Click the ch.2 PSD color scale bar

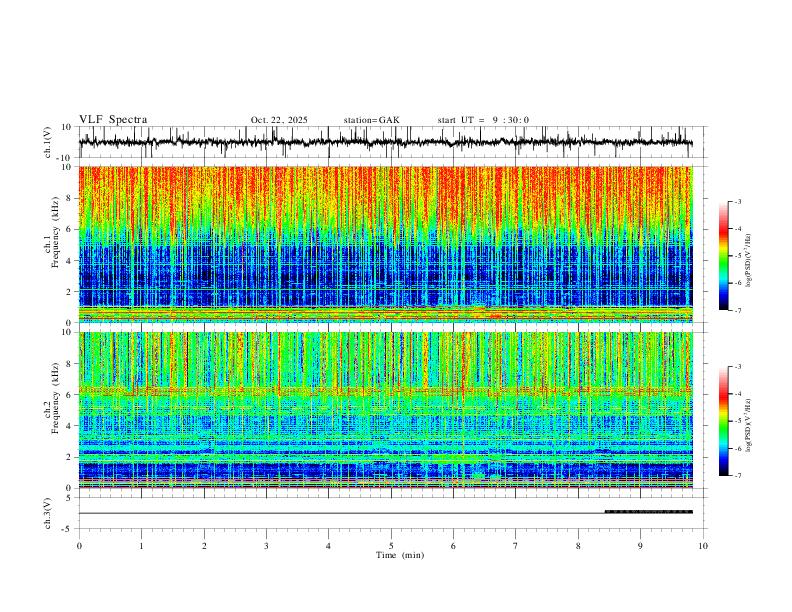723,421
